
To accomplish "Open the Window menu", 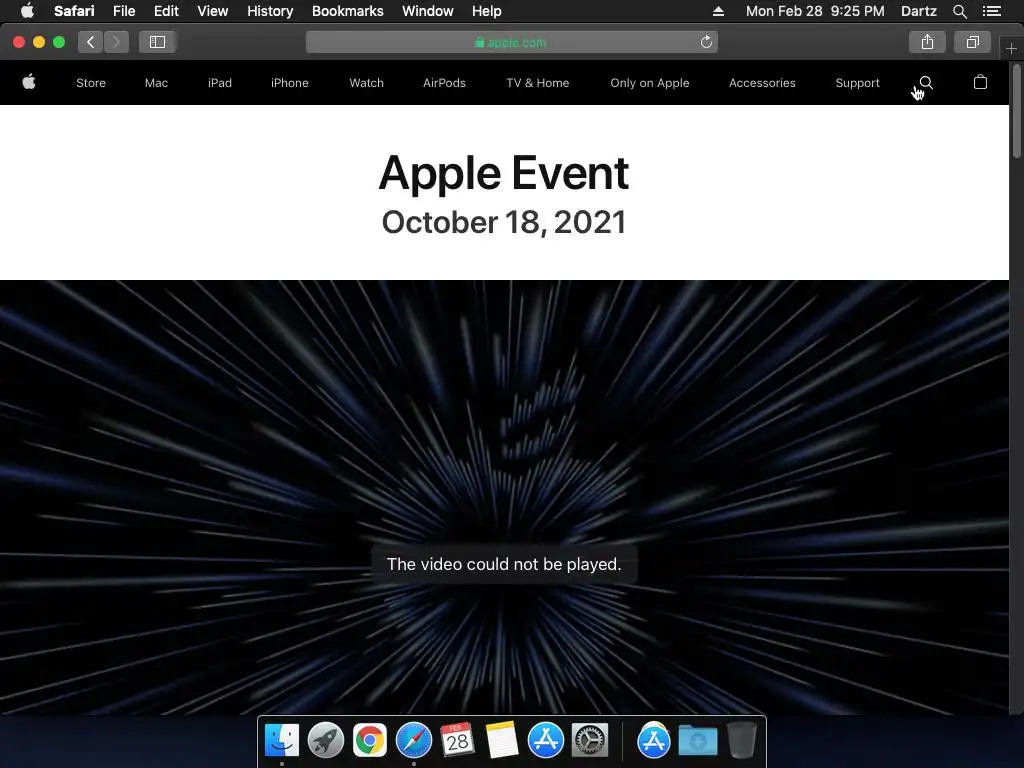I will 428,11.
